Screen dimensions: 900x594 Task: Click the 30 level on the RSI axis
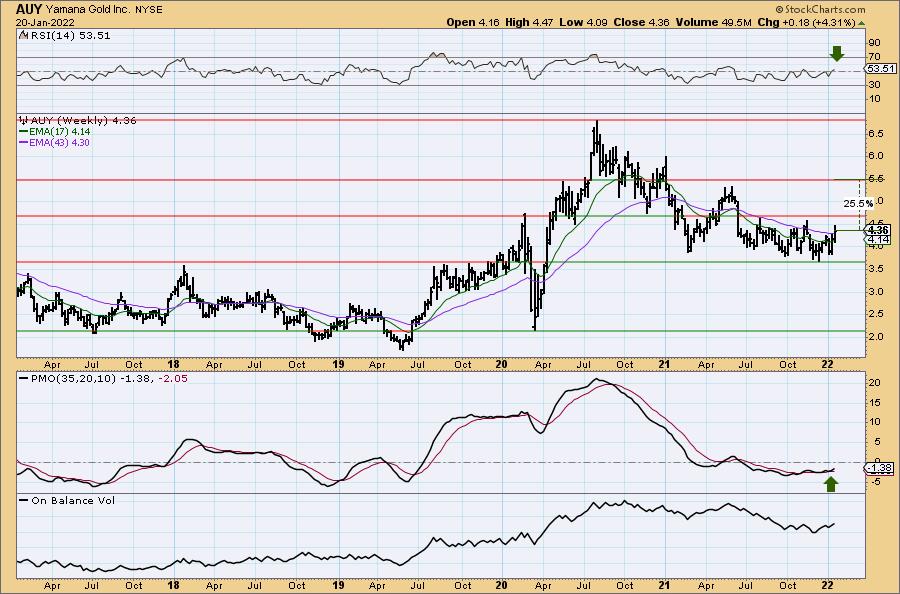pyautogui.click(x=874, y=84)
